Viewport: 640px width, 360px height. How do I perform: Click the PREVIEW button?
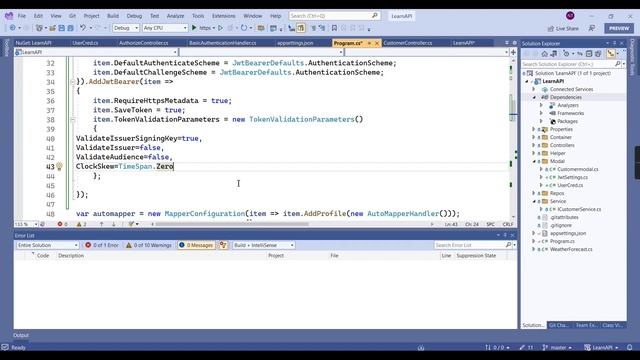(619, 28)
